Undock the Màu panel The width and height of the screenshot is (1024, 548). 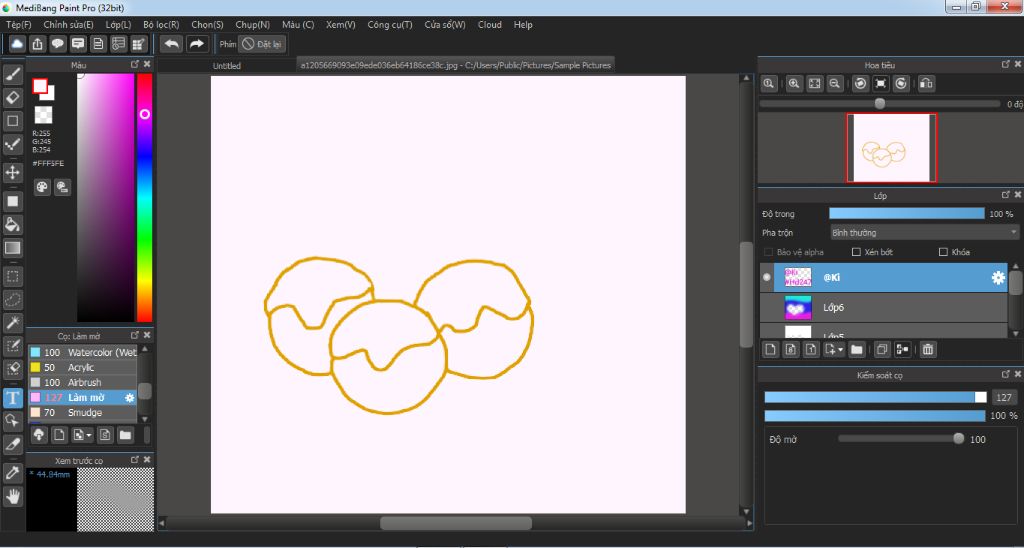coord(135,65)
